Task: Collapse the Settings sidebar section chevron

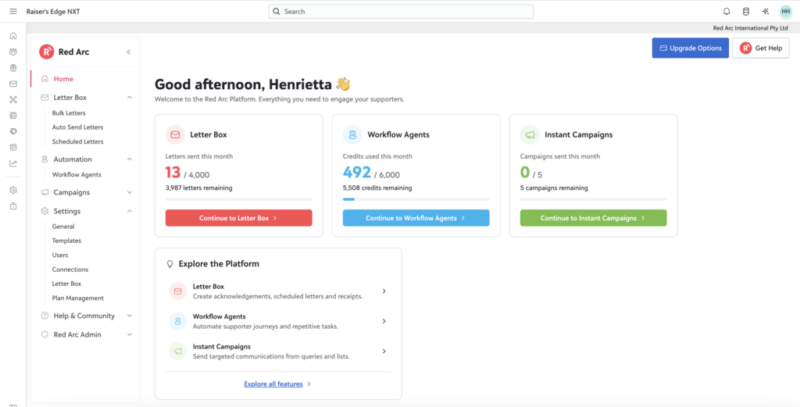Action: (130, 211)
